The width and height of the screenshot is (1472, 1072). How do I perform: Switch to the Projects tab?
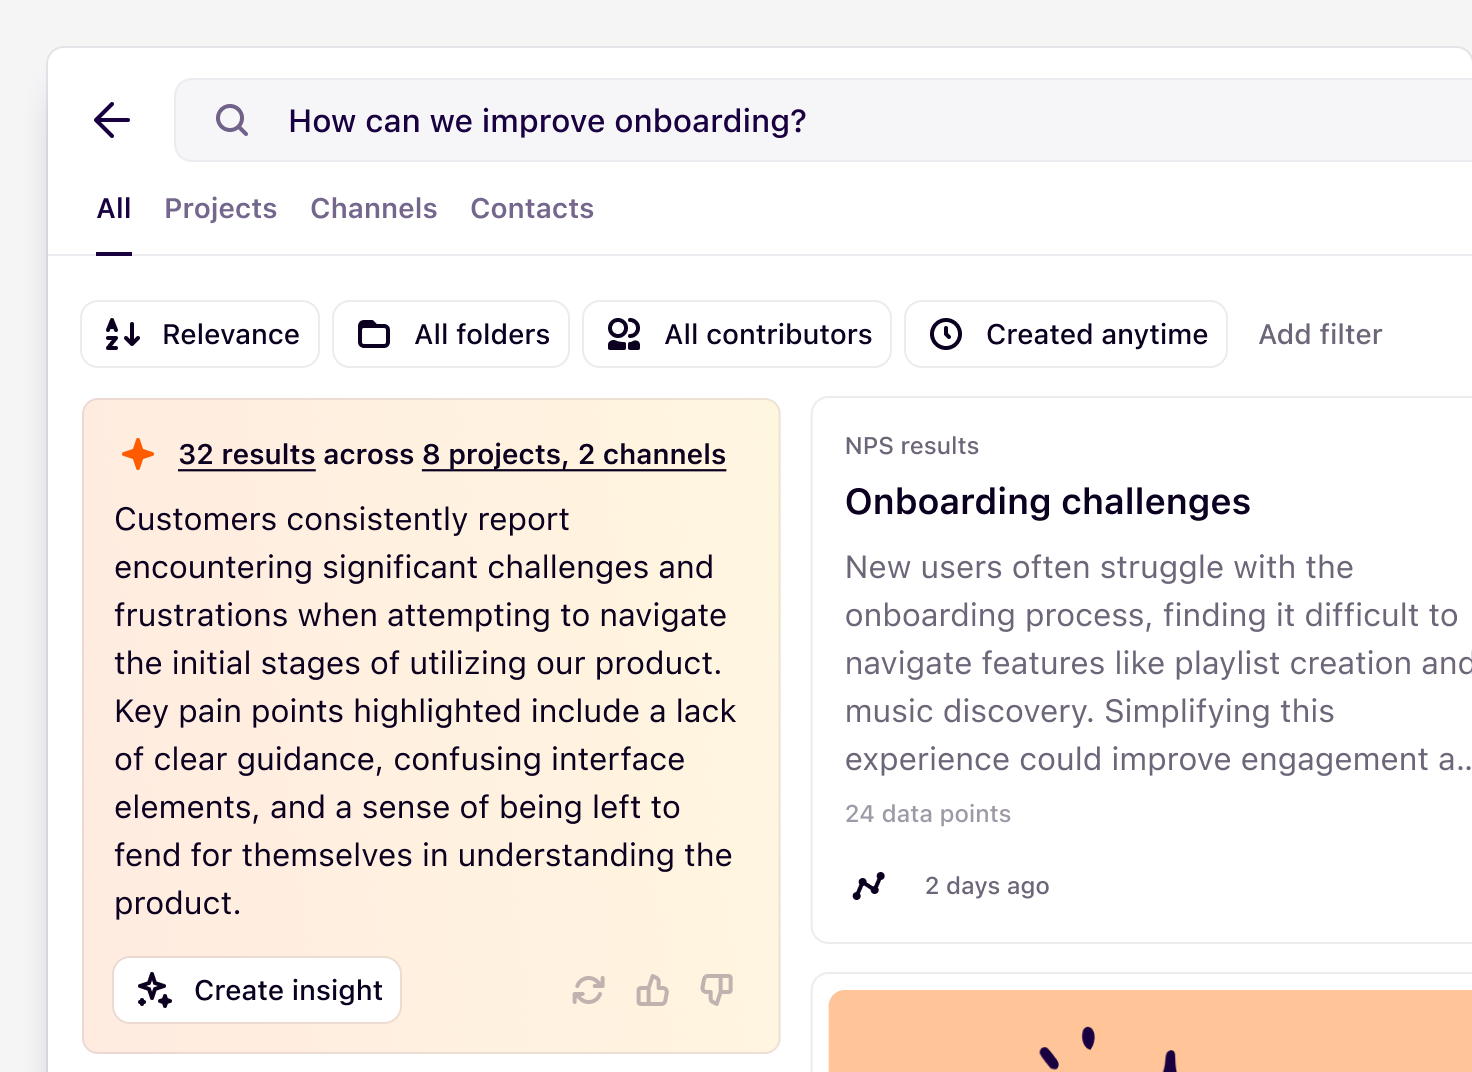pyautogui.click(x=221, y=208)
